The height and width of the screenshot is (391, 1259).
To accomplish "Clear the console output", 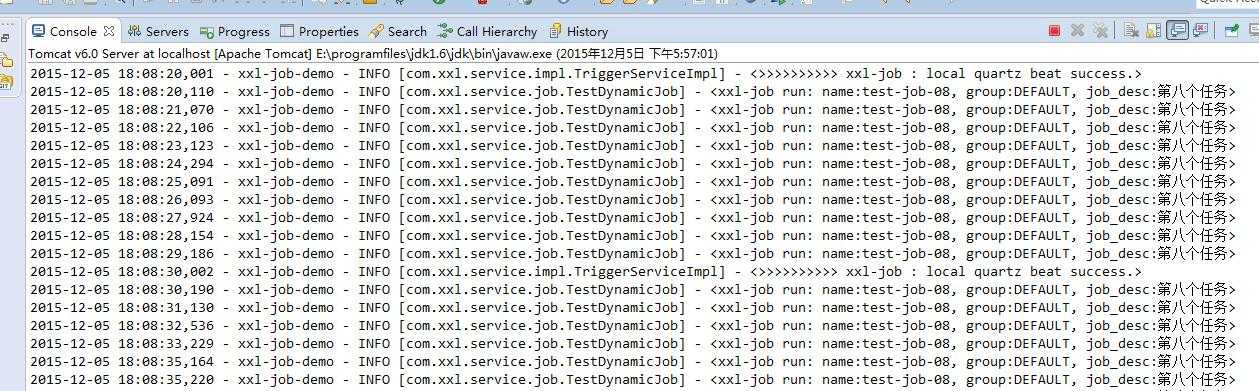I will click(1131, 31).
